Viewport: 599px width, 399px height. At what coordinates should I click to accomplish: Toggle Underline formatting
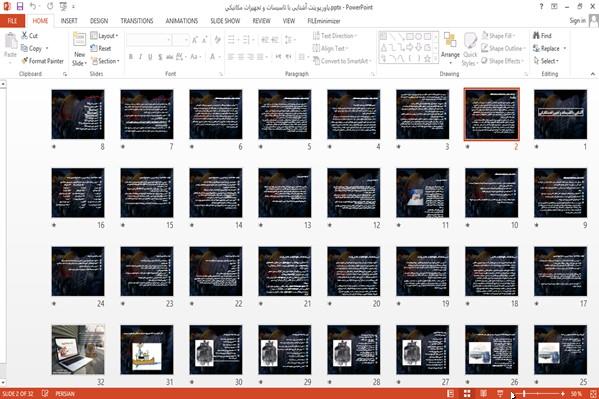150,57
